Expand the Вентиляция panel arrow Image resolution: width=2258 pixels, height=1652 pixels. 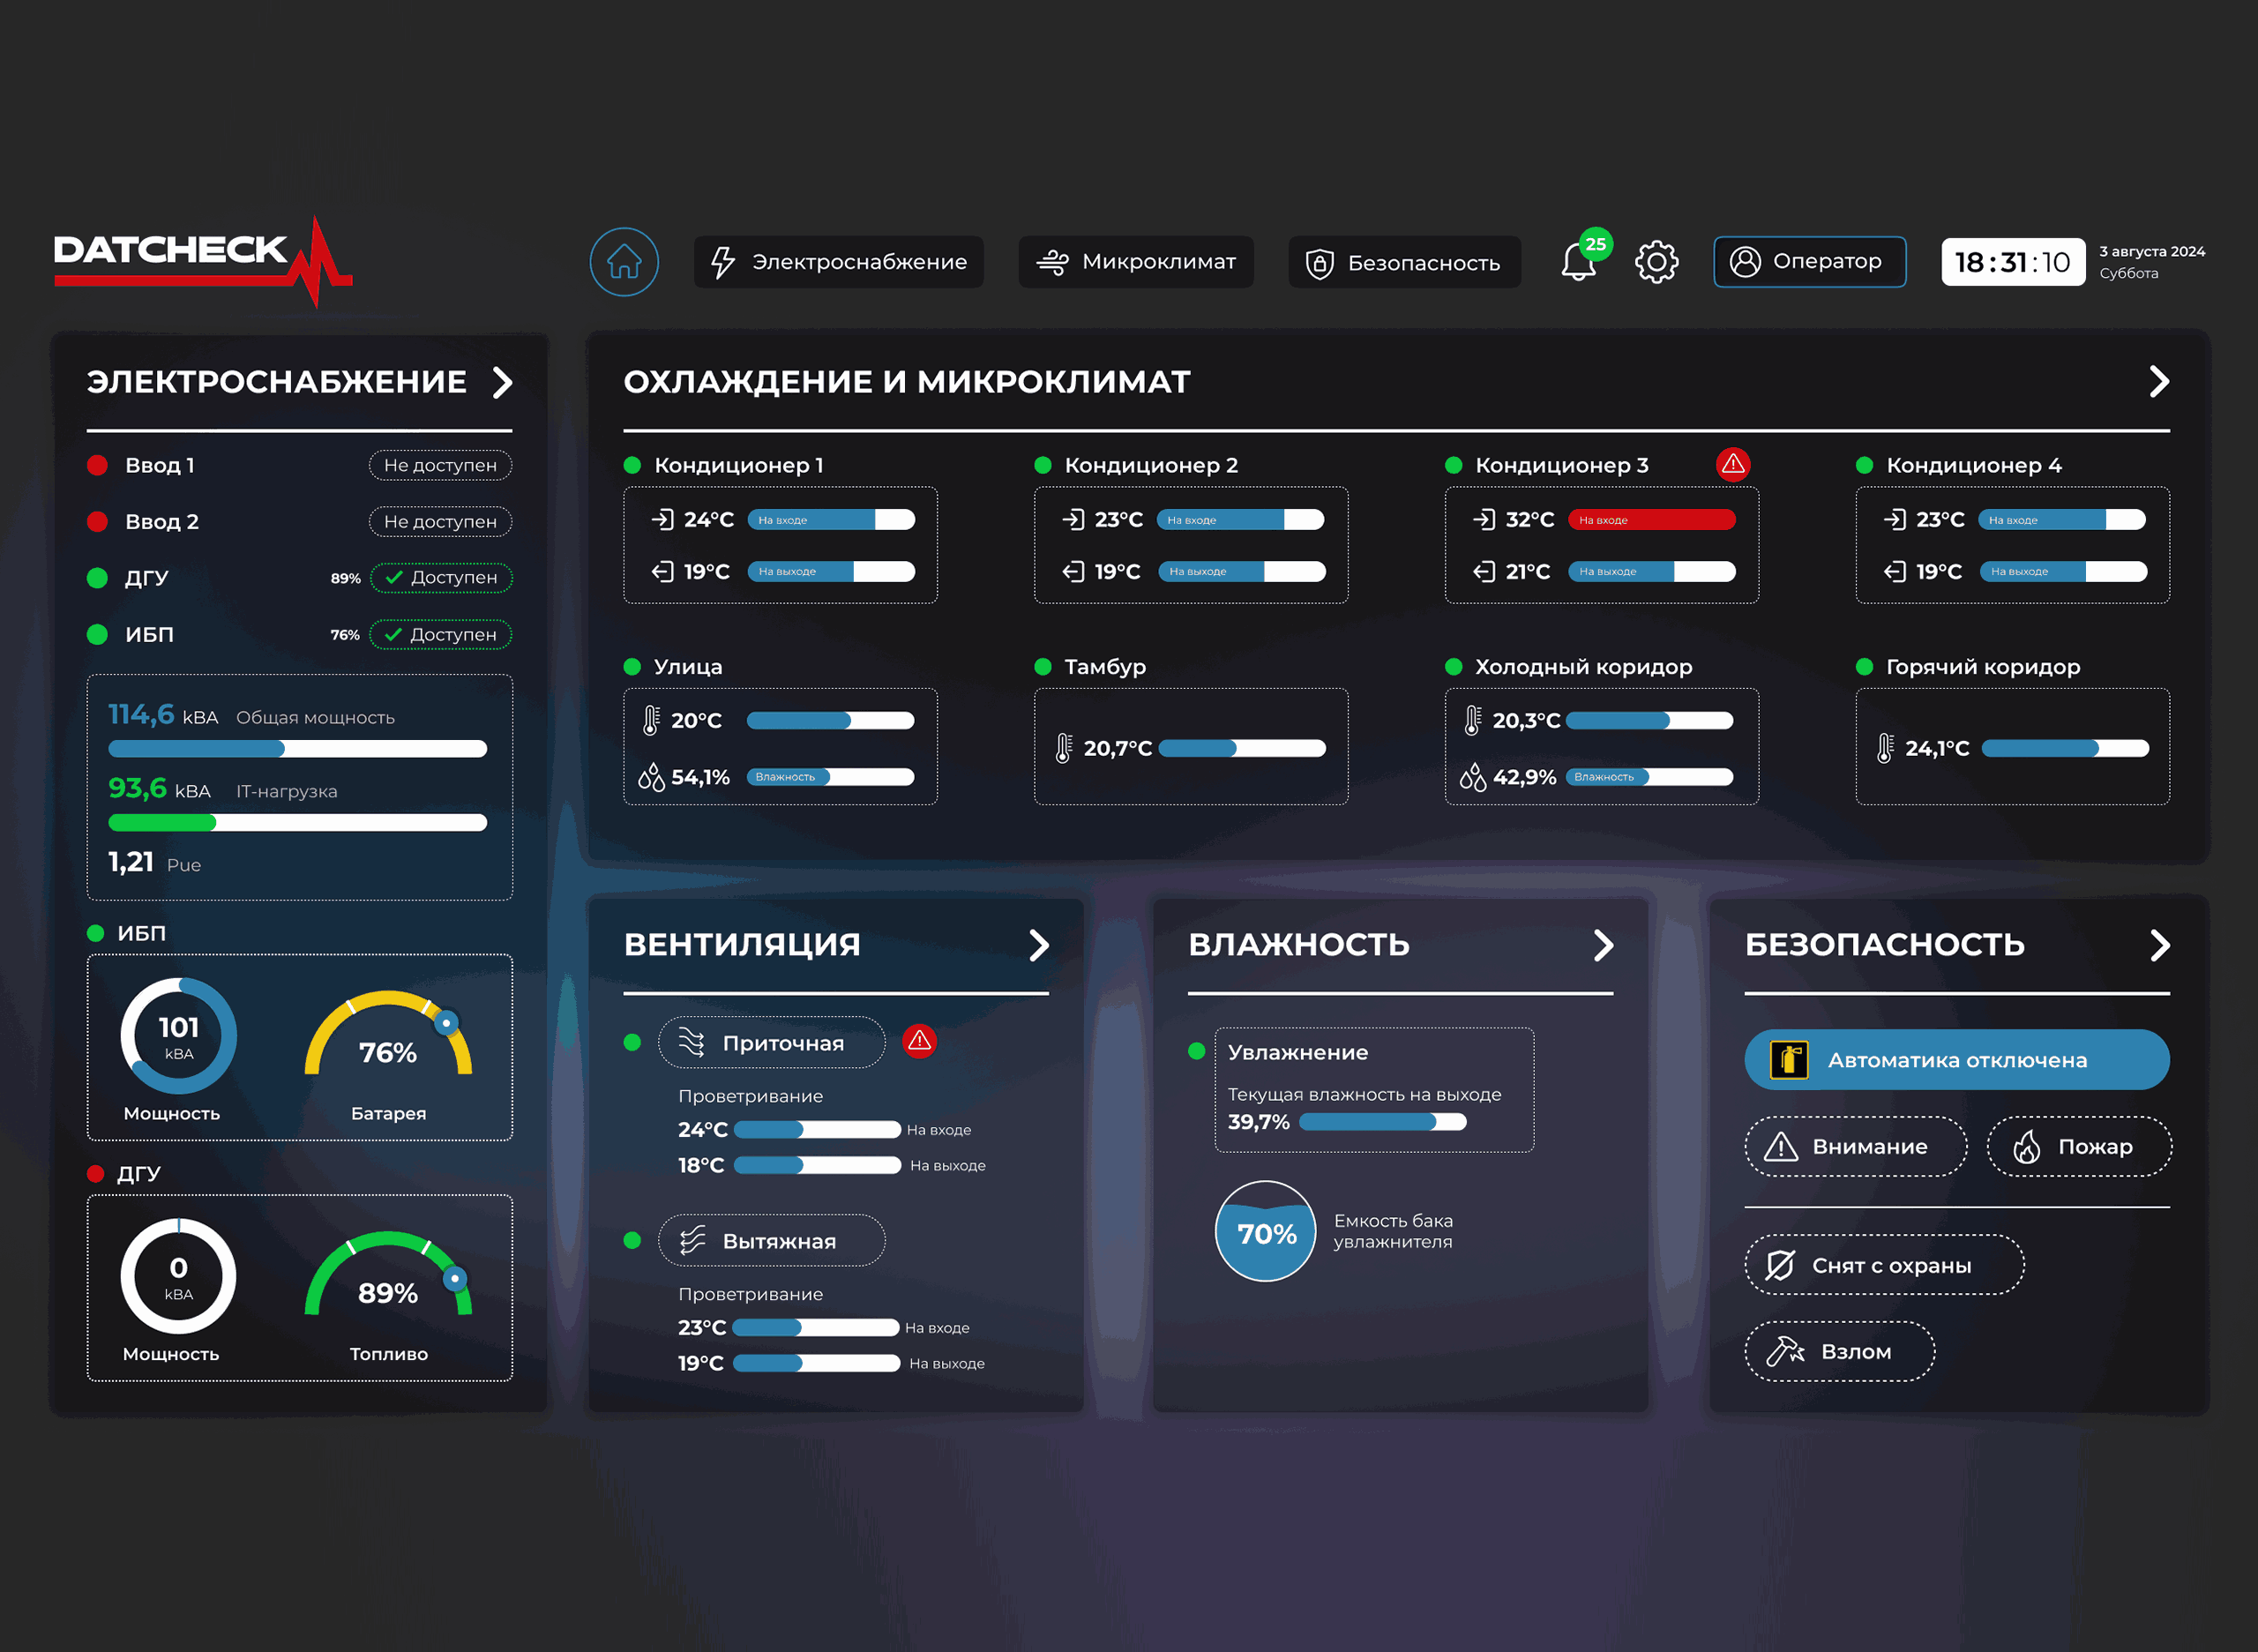1039,945
